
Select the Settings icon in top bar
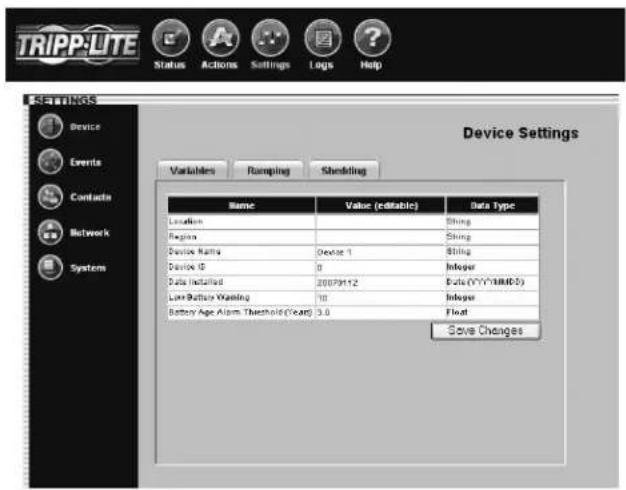[270, 38]
